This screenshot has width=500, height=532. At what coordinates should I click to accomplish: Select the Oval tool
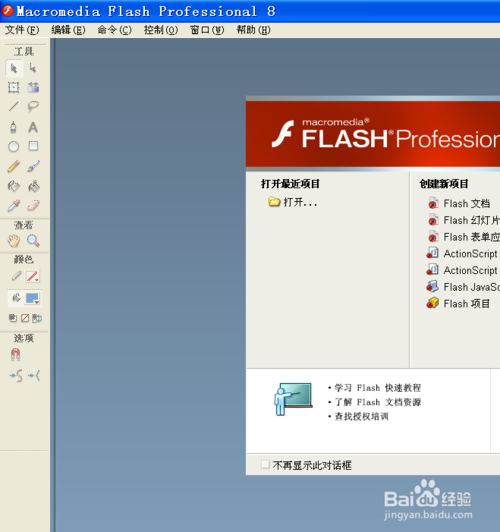point(14,146)
